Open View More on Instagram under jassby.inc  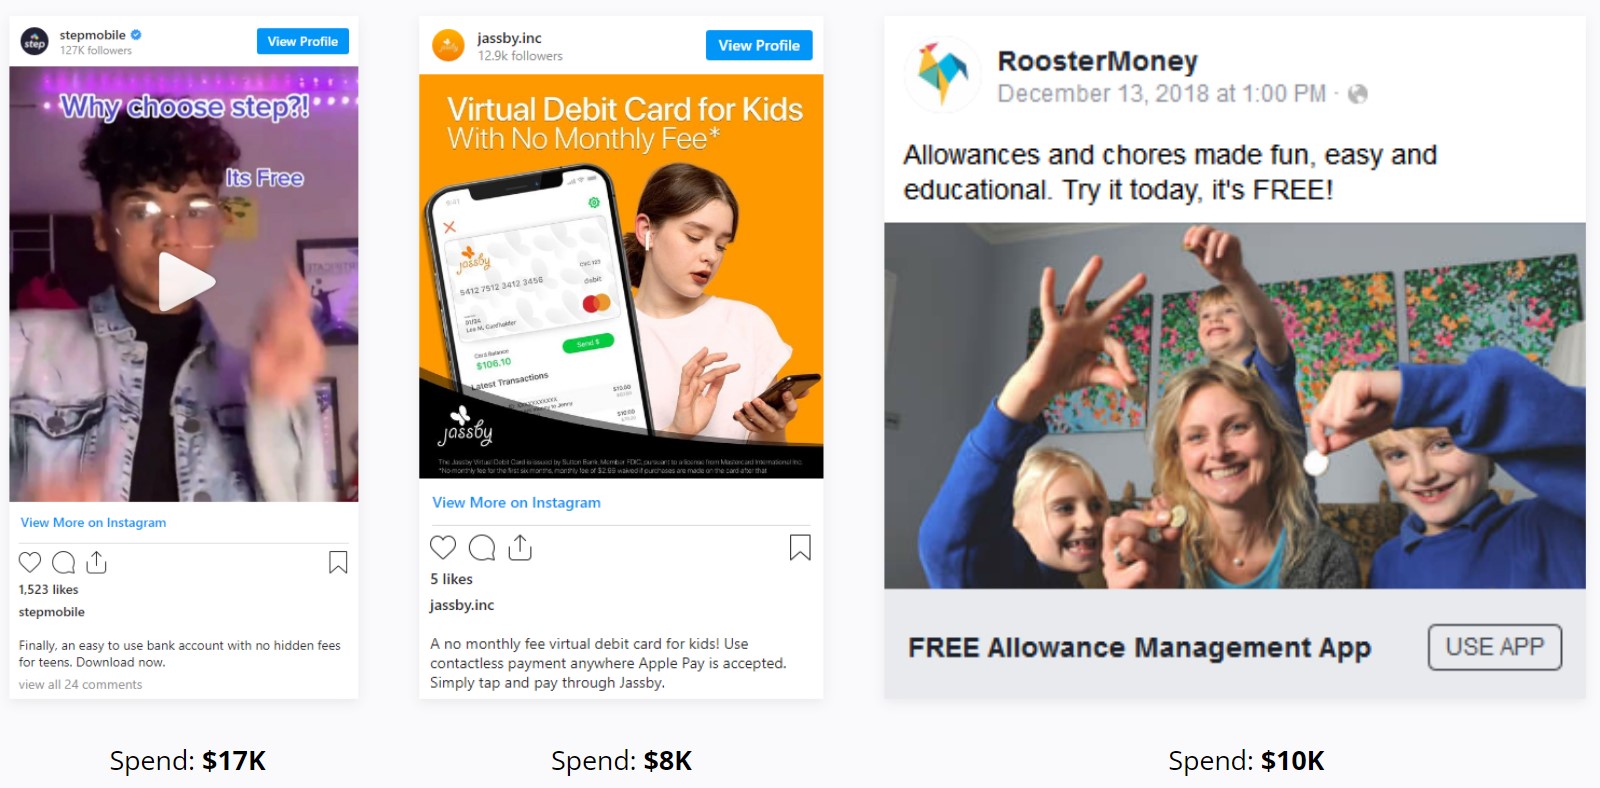[516, 502]
